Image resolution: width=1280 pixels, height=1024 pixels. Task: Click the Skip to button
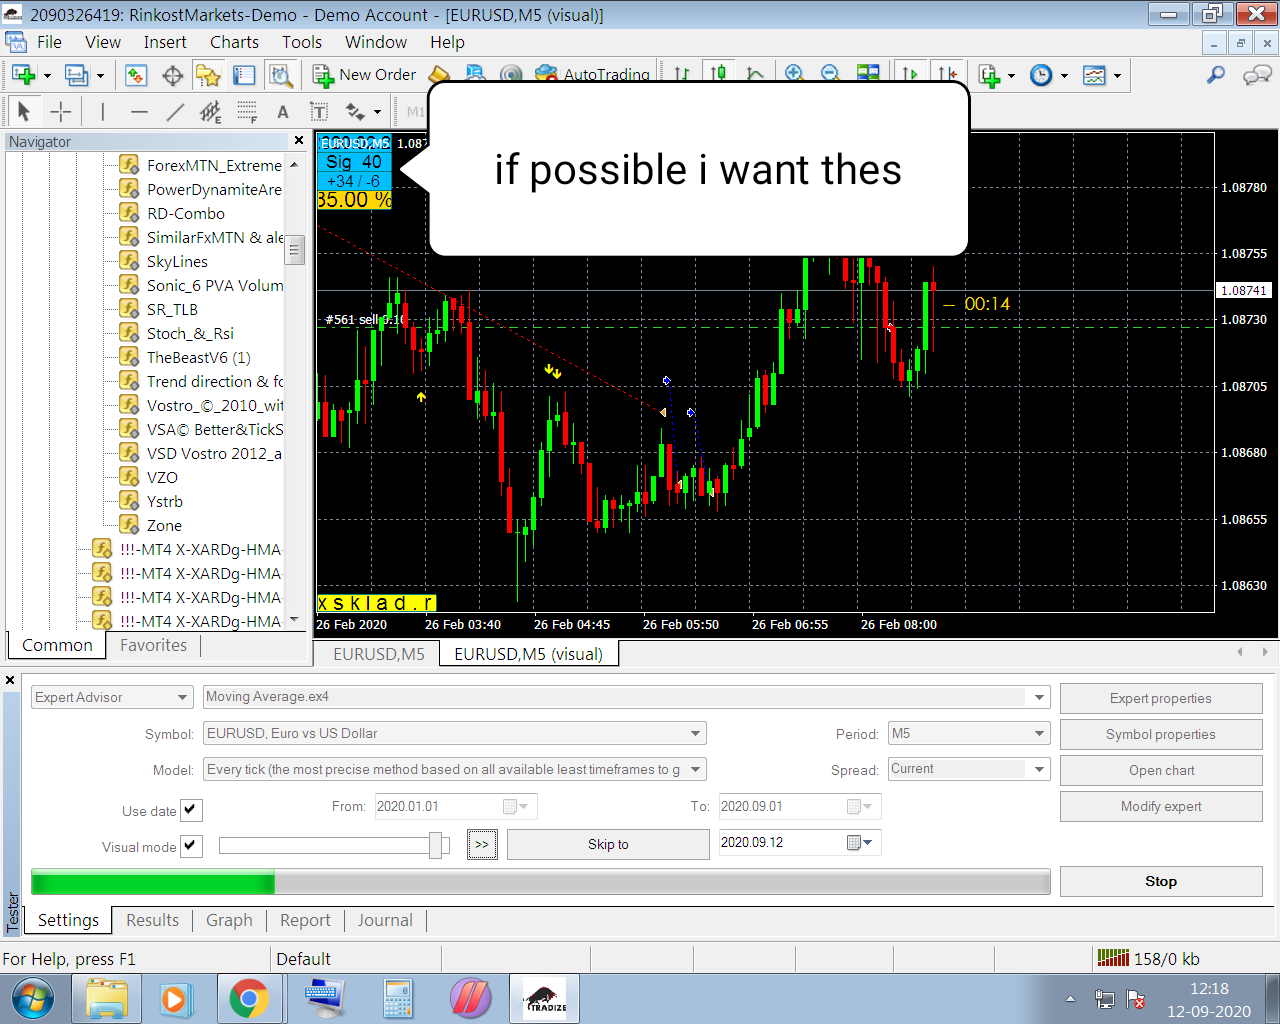608,844
